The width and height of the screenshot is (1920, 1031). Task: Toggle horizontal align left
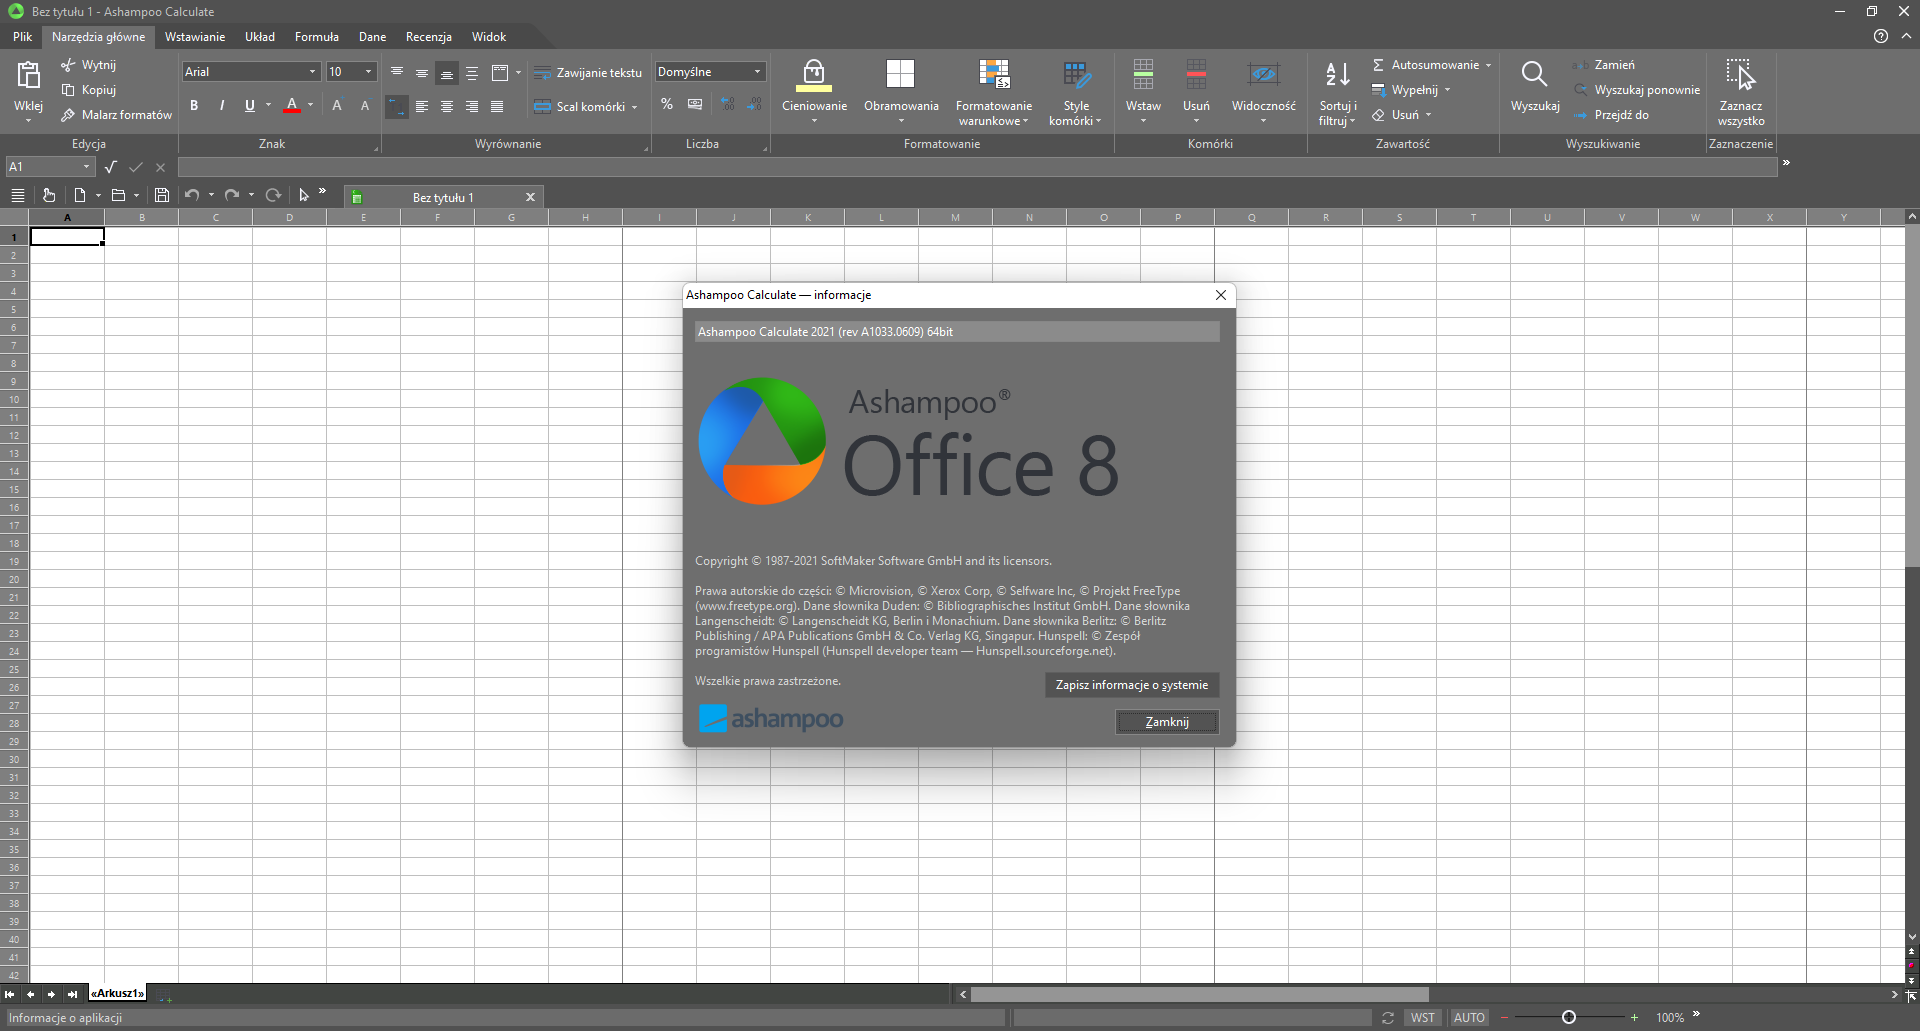tap(422, 106)
